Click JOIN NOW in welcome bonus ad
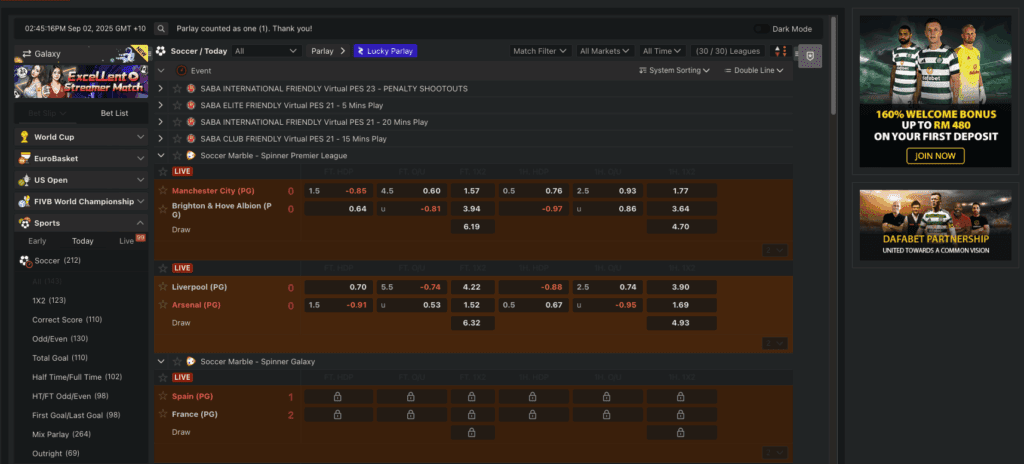1024x464 pixels. (935, 156)
